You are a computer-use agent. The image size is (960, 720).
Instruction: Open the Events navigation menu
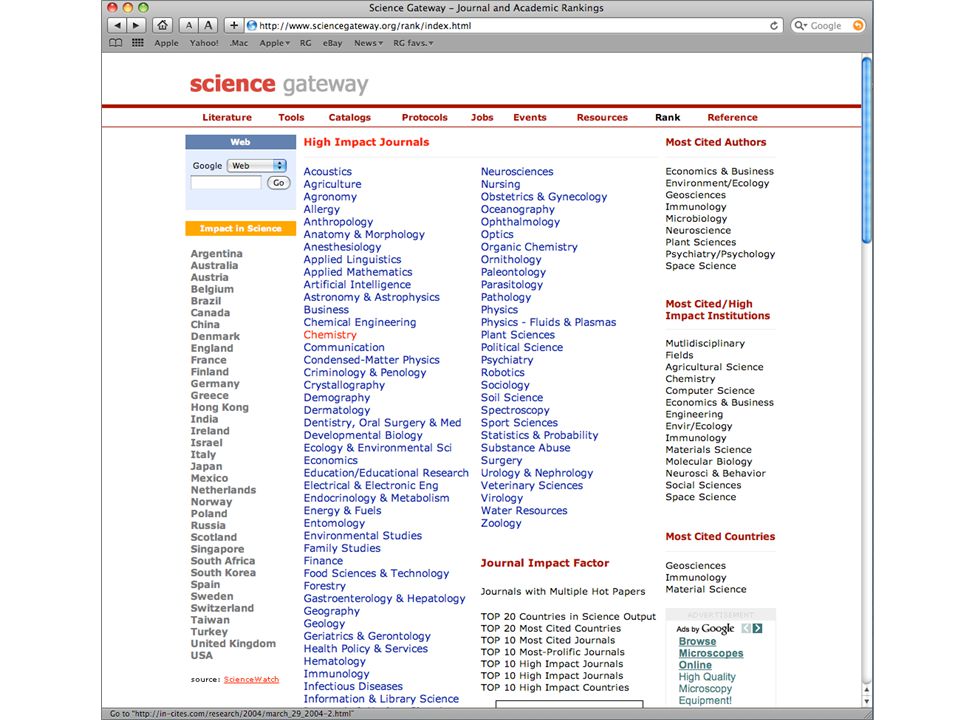click(x=530, y=118)
